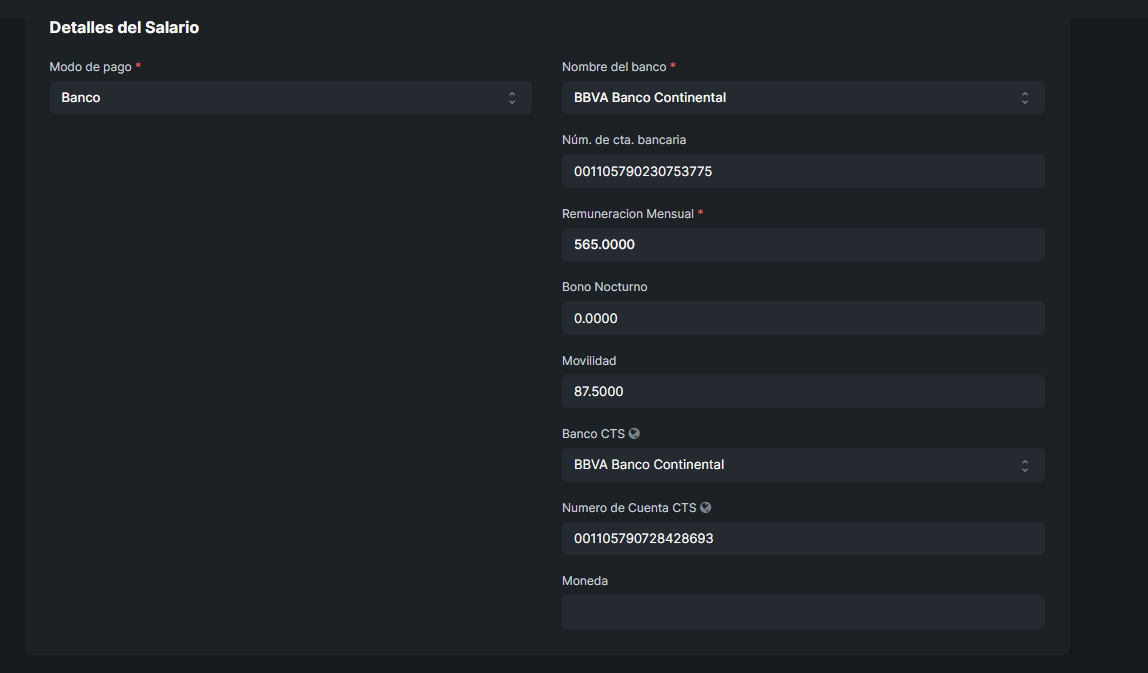This screenshot has height=673, width=1148.
Task: Click the Detalles del Salario section heading
Action: (124, 28)
